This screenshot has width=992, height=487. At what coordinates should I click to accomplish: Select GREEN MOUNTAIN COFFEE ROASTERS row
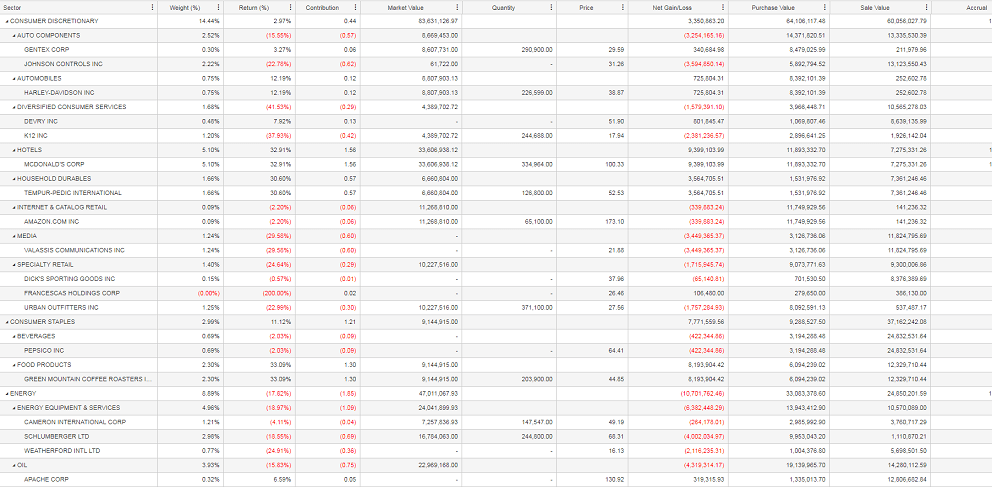496,379
